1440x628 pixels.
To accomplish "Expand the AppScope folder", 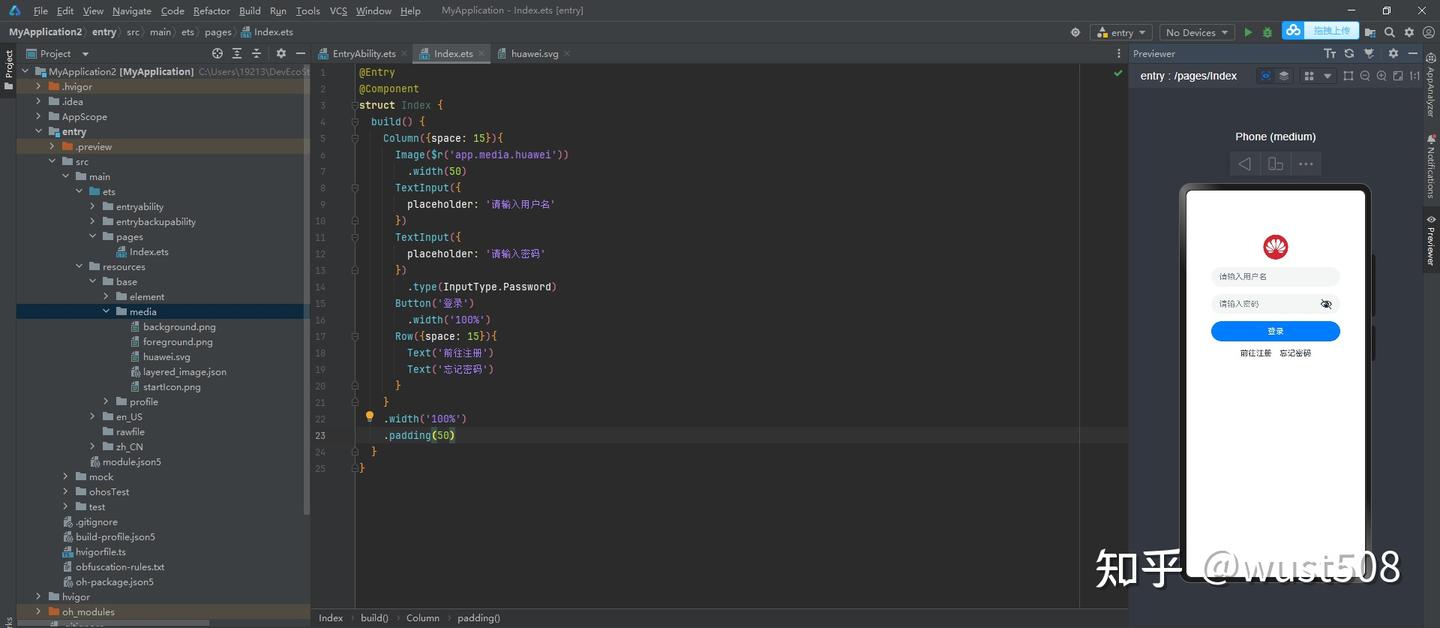I will [40, 117].
